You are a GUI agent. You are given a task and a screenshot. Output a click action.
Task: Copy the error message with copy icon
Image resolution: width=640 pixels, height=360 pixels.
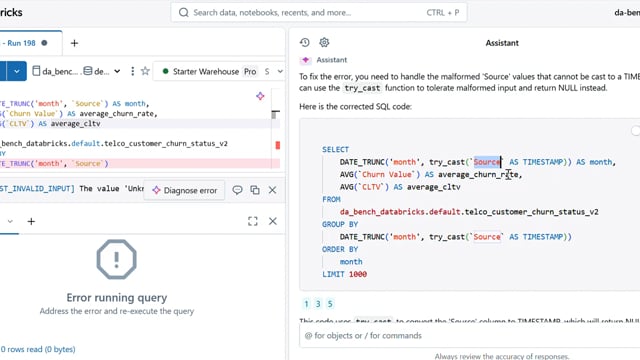tap(255, 190)
